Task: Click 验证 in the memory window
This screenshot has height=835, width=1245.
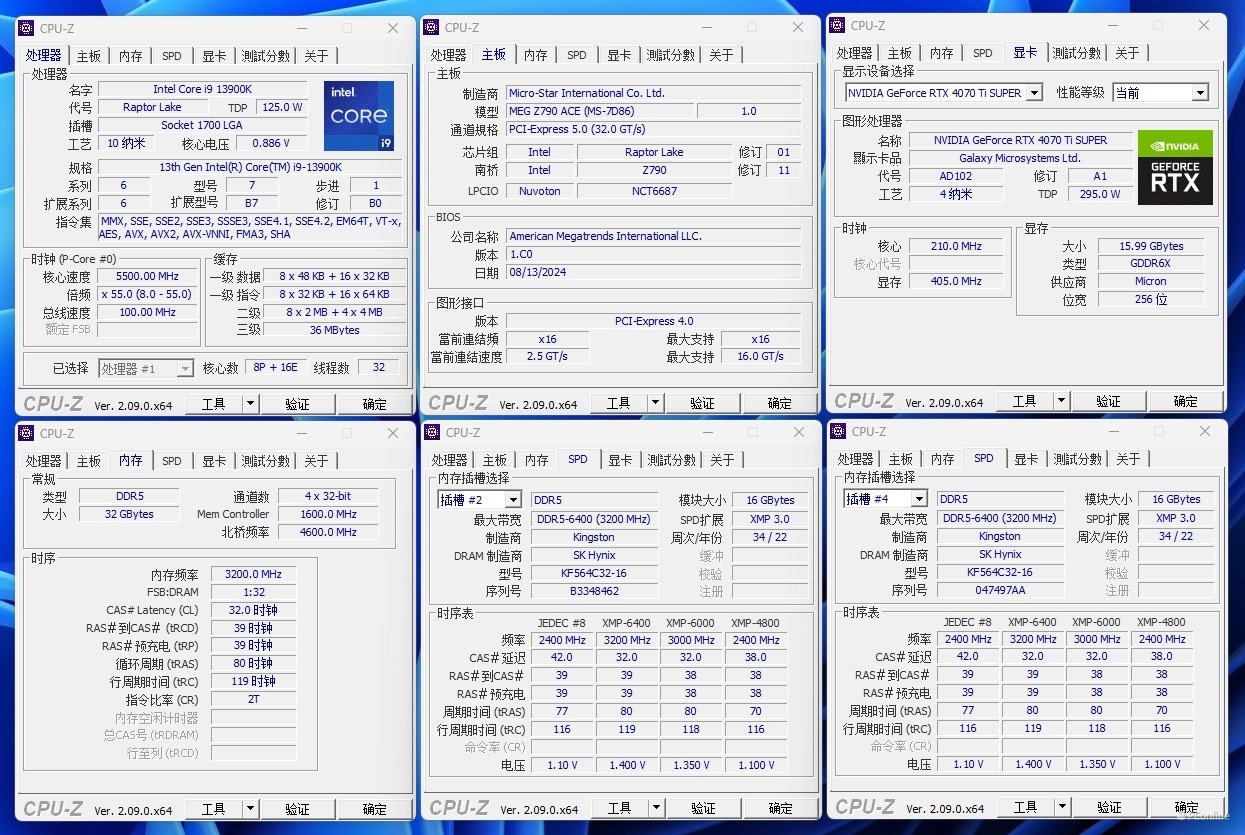Action: 297,809
